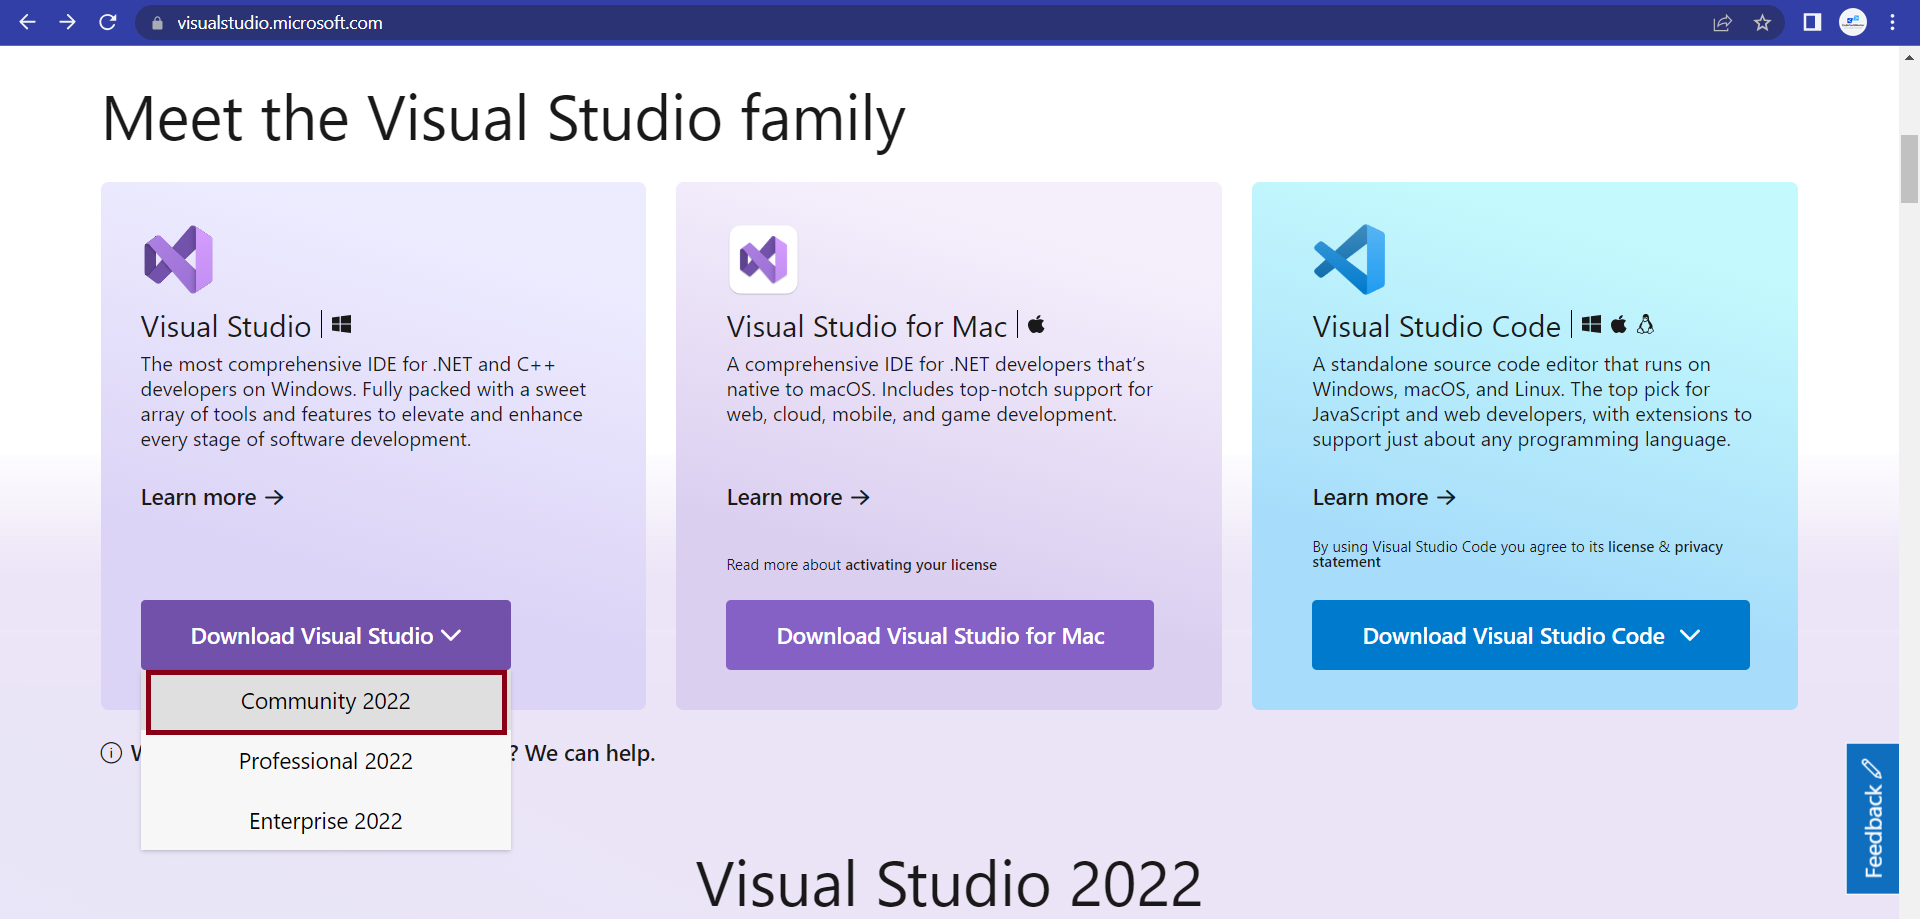Click the Apple icon beside Visual Studio Code

pyautogui.click(x=1618, y=324)
